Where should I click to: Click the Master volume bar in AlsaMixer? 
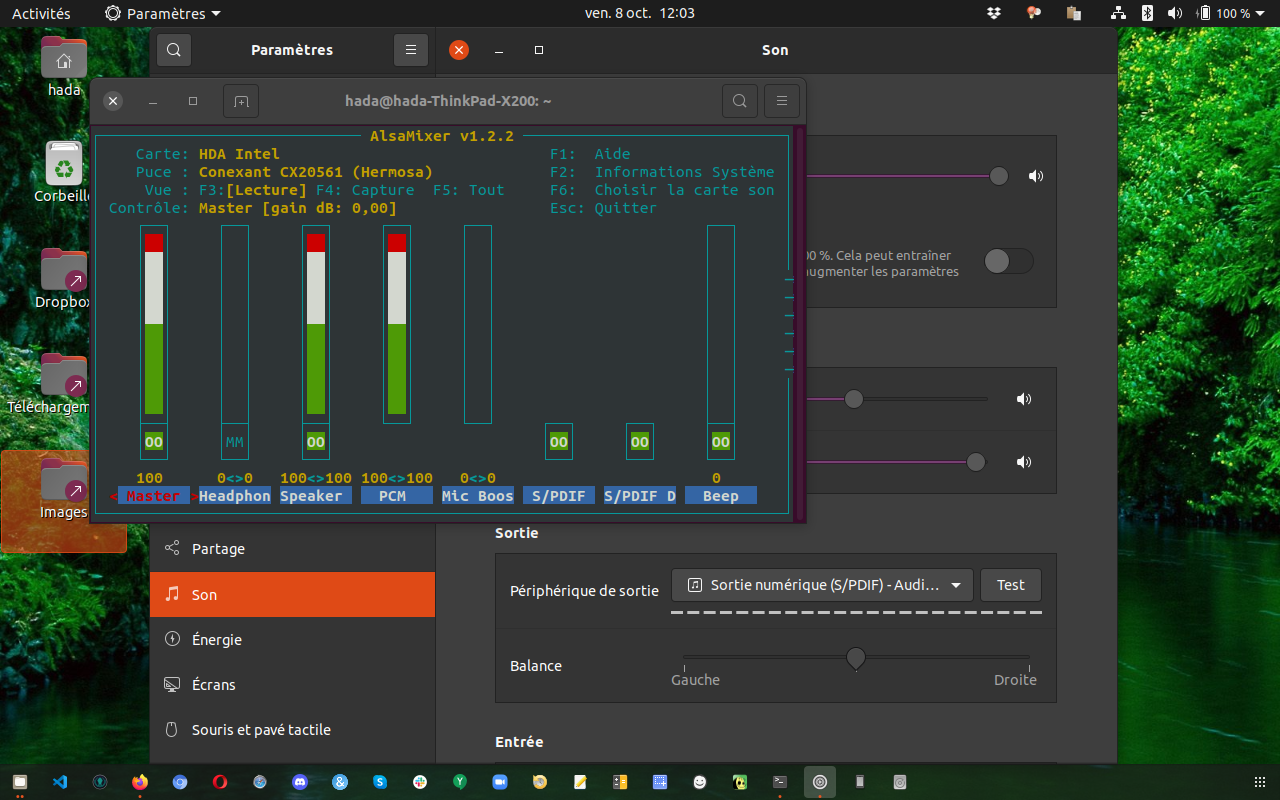tap(154, 324)
